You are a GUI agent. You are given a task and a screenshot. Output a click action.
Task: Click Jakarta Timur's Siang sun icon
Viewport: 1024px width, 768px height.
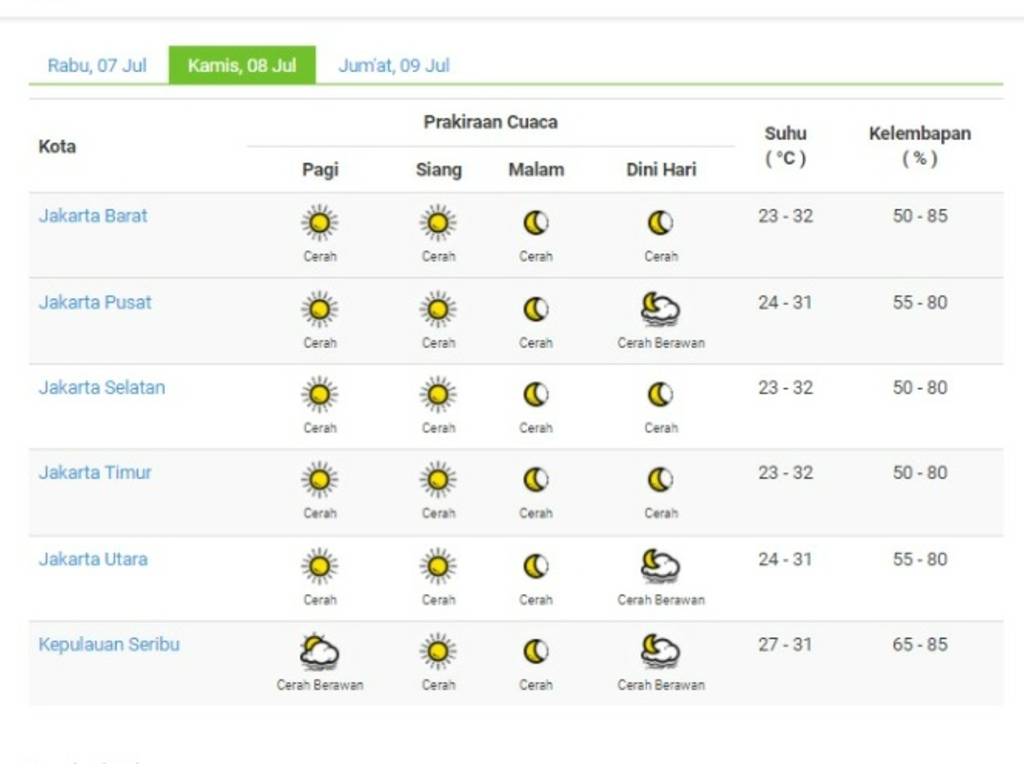click(x=438, y=480)
